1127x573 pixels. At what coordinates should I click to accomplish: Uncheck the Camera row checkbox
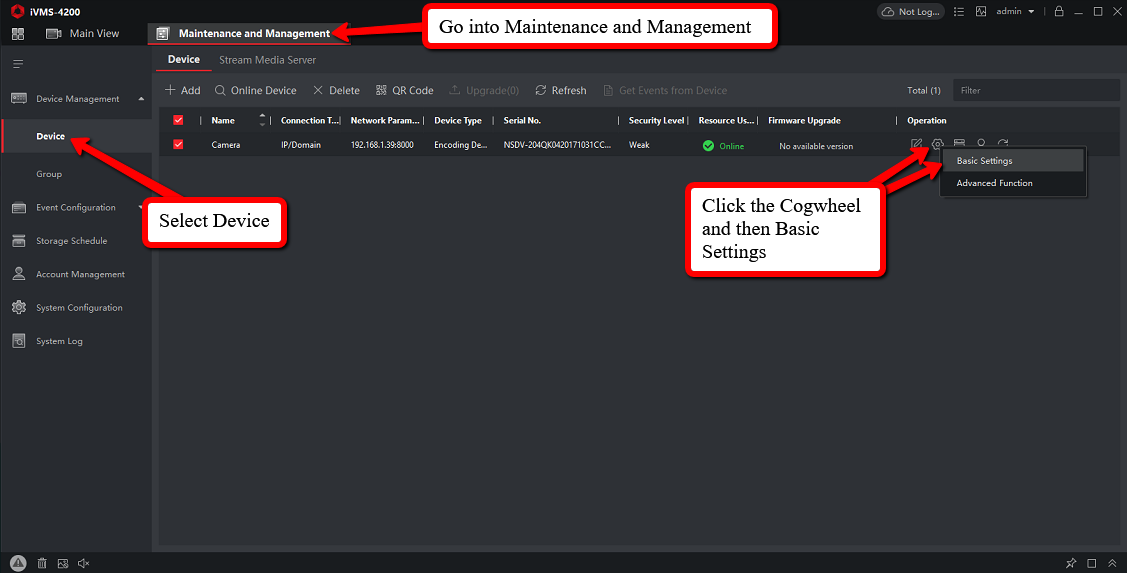coord(179,145)
